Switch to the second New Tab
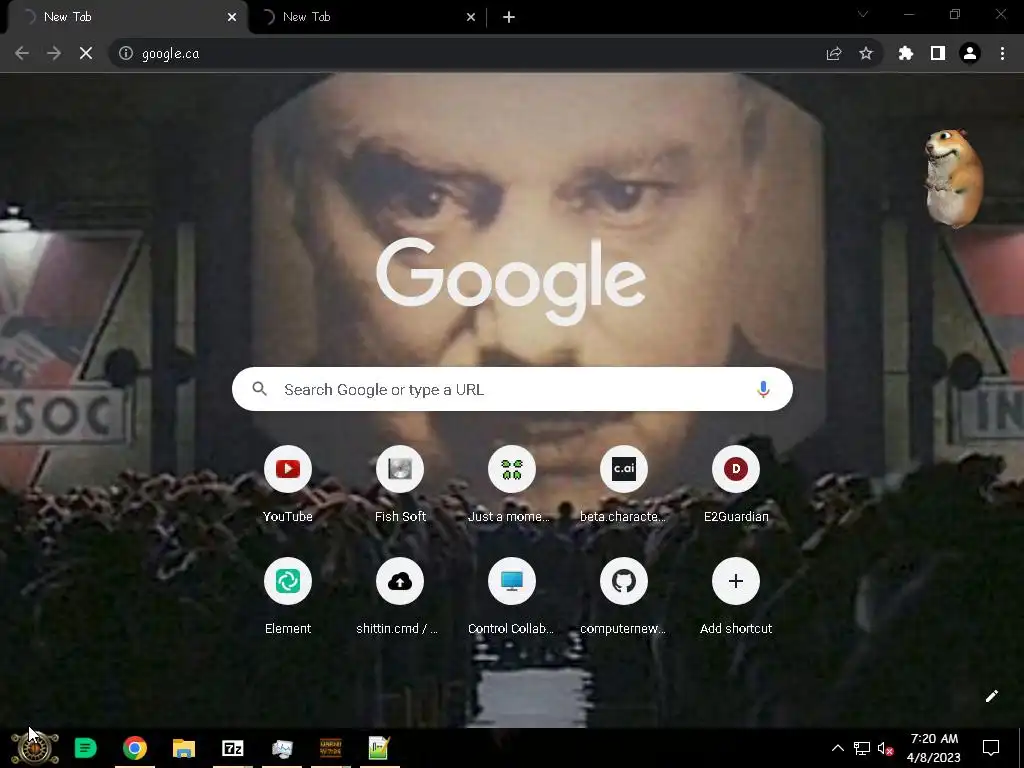The height and width of the screenshot is (768, 1024). pyautogui.click(x=366, y=17)
